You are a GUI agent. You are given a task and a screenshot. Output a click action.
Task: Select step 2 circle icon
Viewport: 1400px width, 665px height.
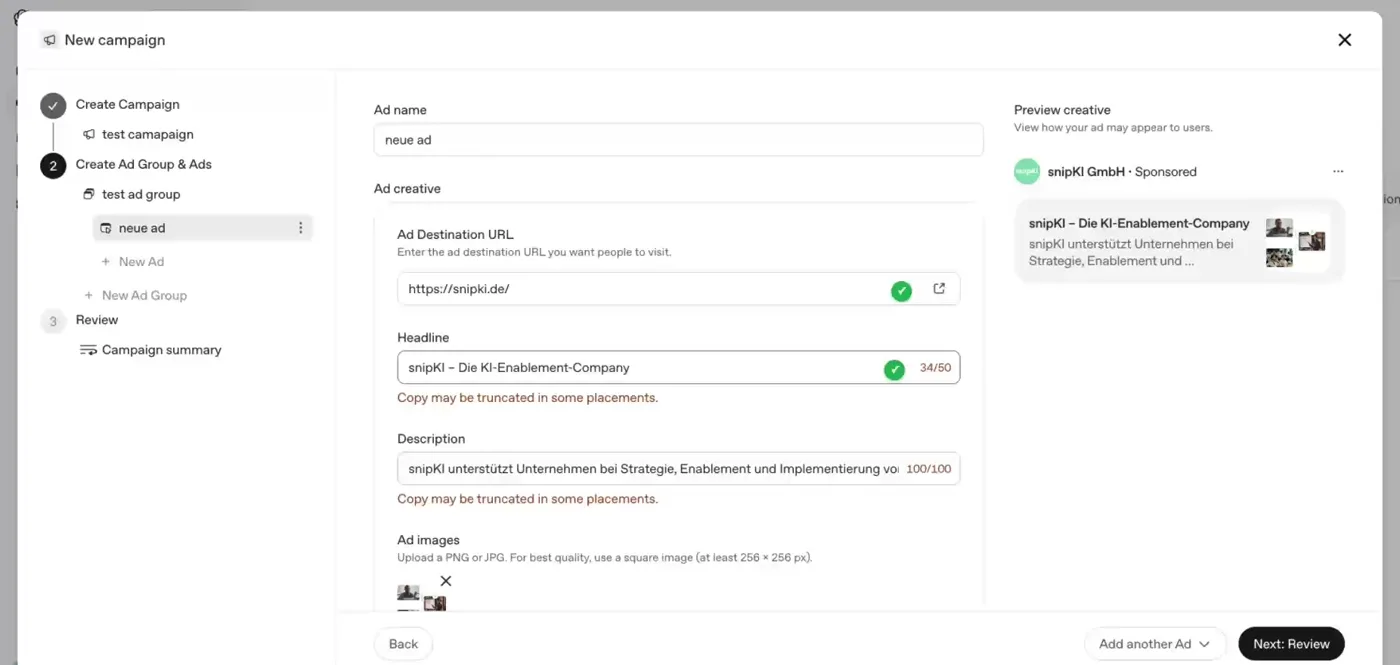pyautogui.click(x=53, y=165)
